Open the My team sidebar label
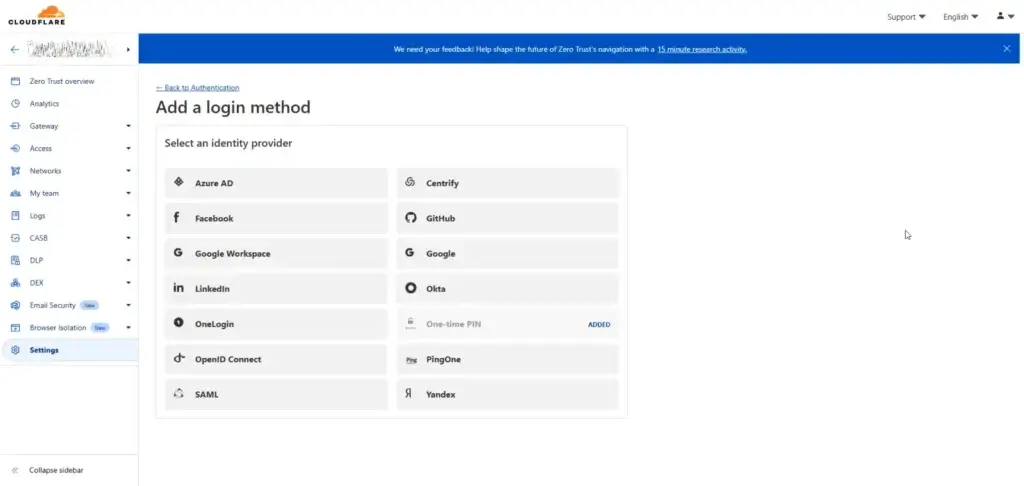 (x=44, y=193)
